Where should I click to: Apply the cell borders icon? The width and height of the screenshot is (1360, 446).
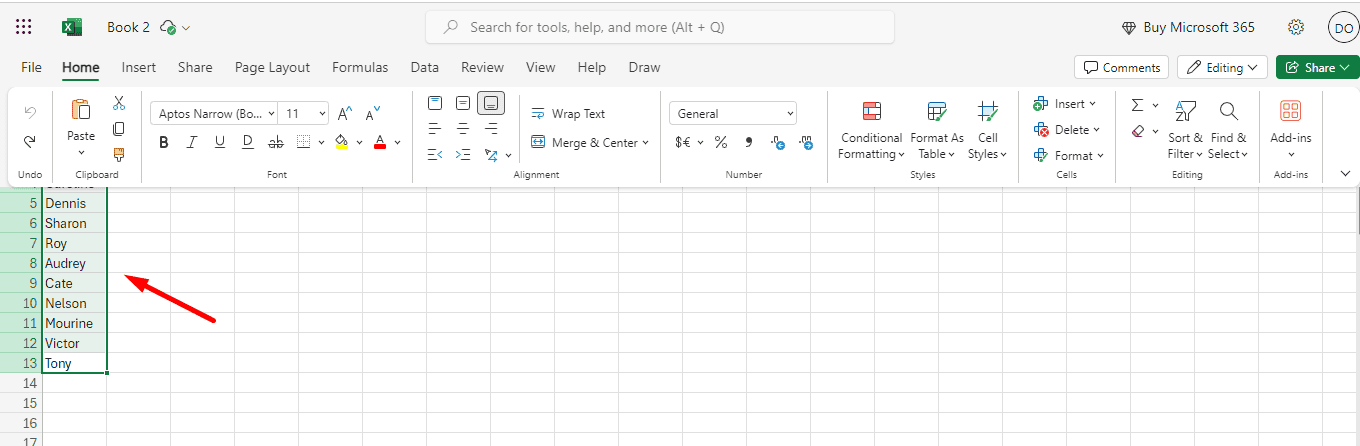tap(304, 142)
